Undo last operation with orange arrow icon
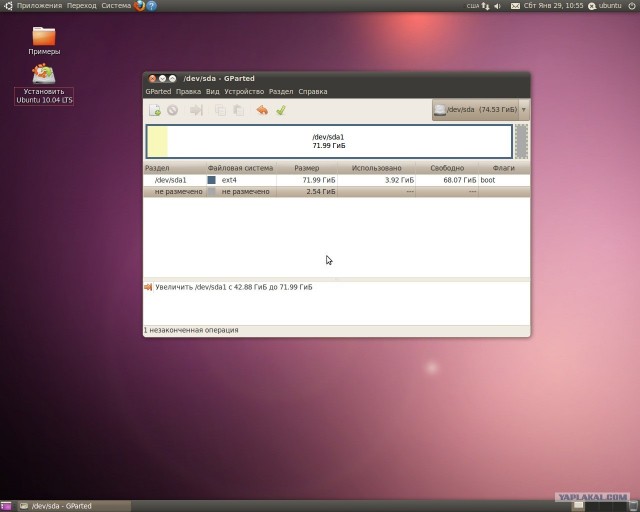Image resolution: width=640 pixels, height=512 pixels. coord(262,110)
